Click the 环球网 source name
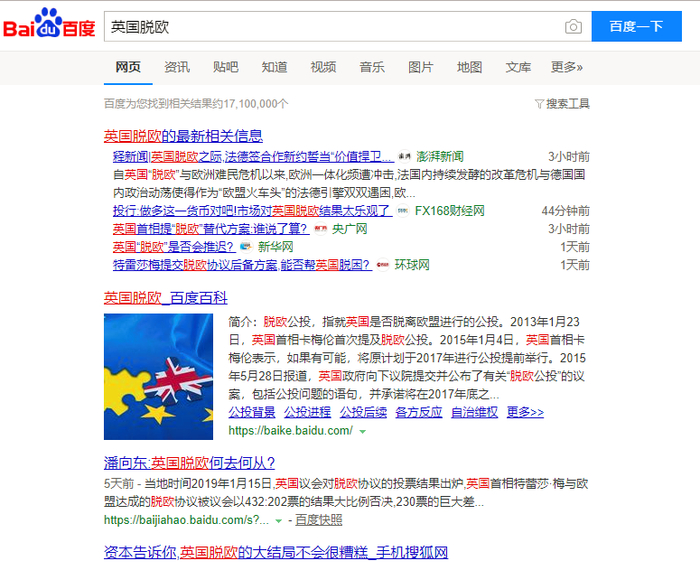 click(412, 265)
